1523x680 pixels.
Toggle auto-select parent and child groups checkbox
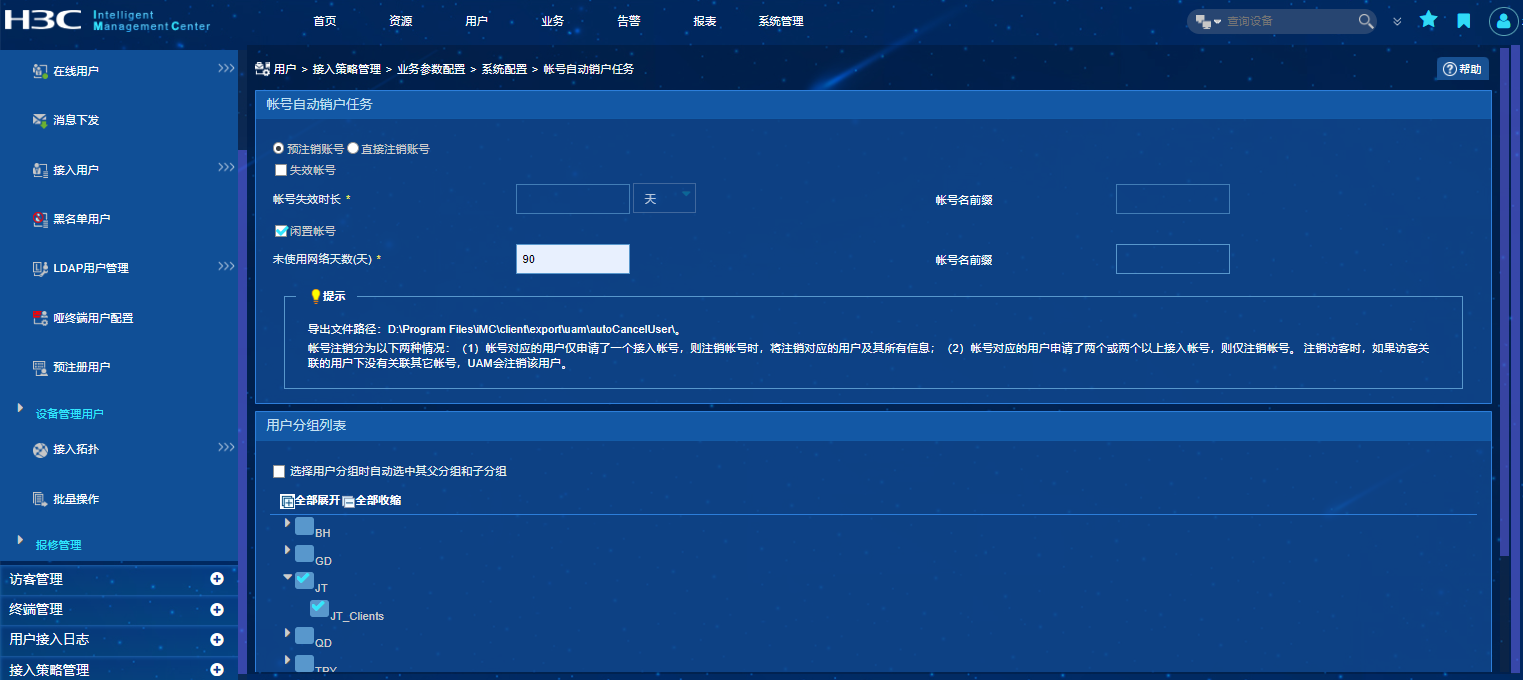[x=279, y=471]
